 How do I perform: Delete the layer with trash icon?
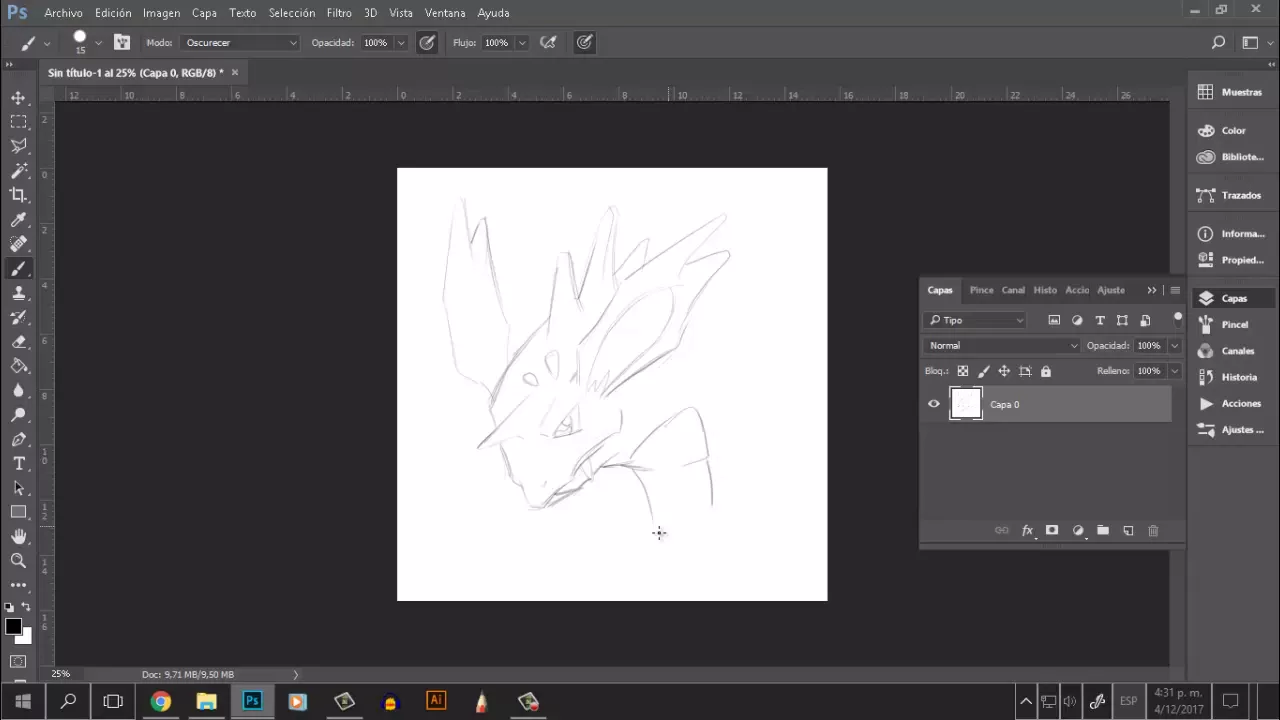point(1153,531)
